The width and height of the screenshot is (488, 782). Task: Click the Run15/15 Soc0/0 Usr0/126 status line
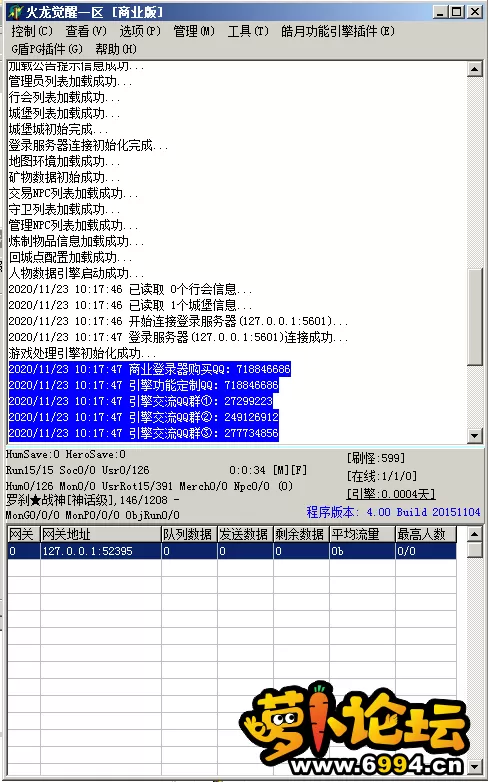pos(77,470)
